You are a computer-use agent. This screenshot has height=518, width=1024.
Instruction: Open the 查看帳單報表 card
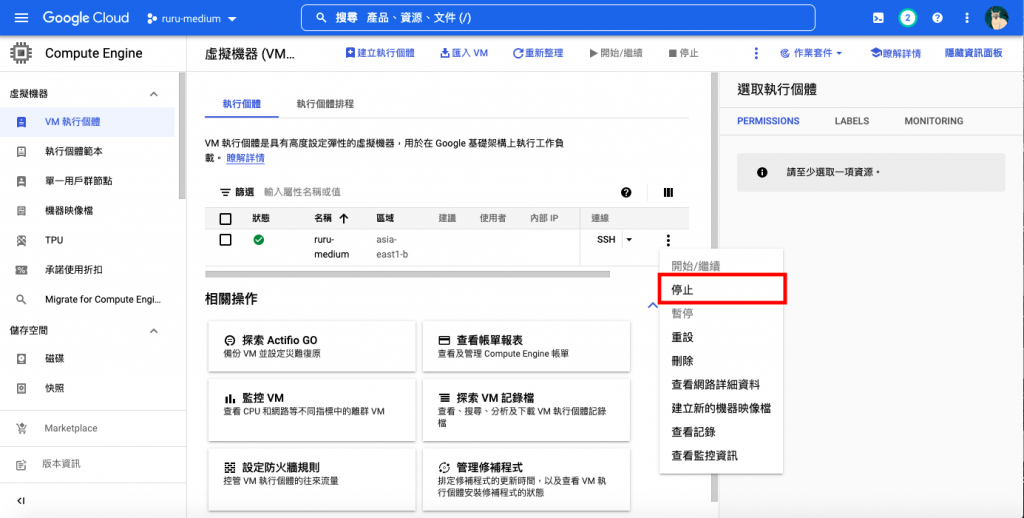(526, 346)
